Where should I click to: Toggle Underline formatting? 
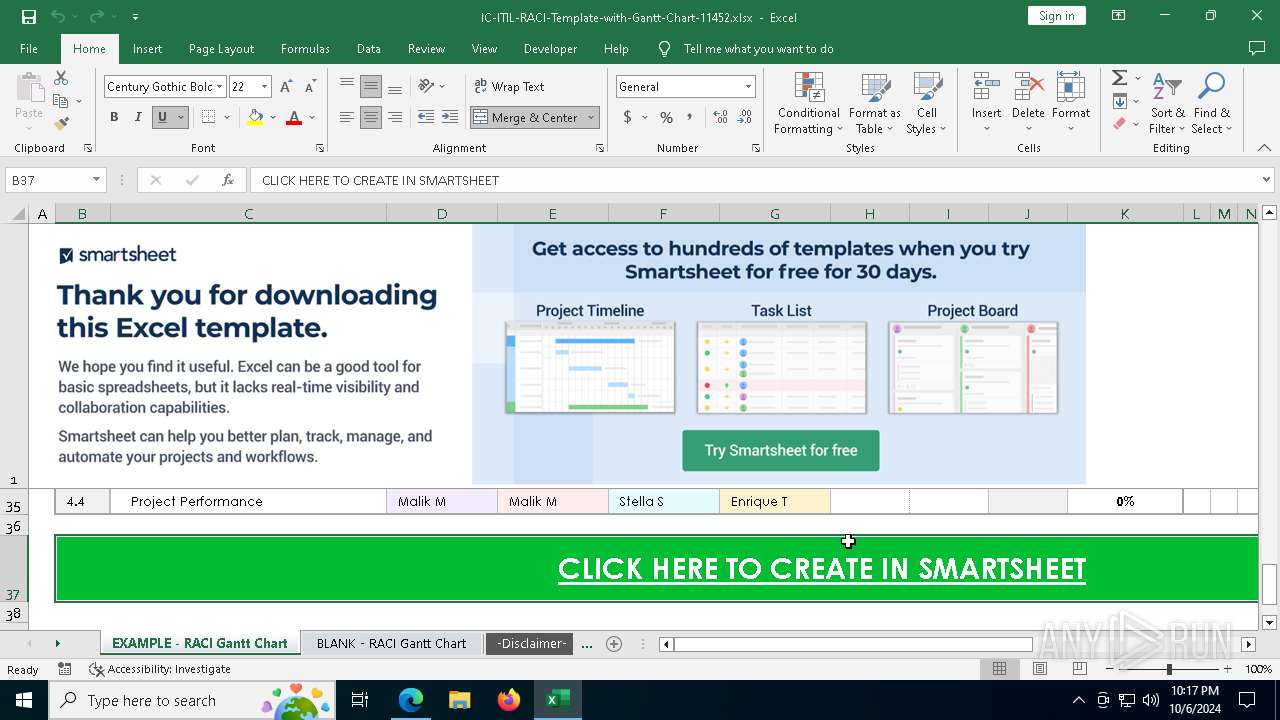[x=161, y=117]
